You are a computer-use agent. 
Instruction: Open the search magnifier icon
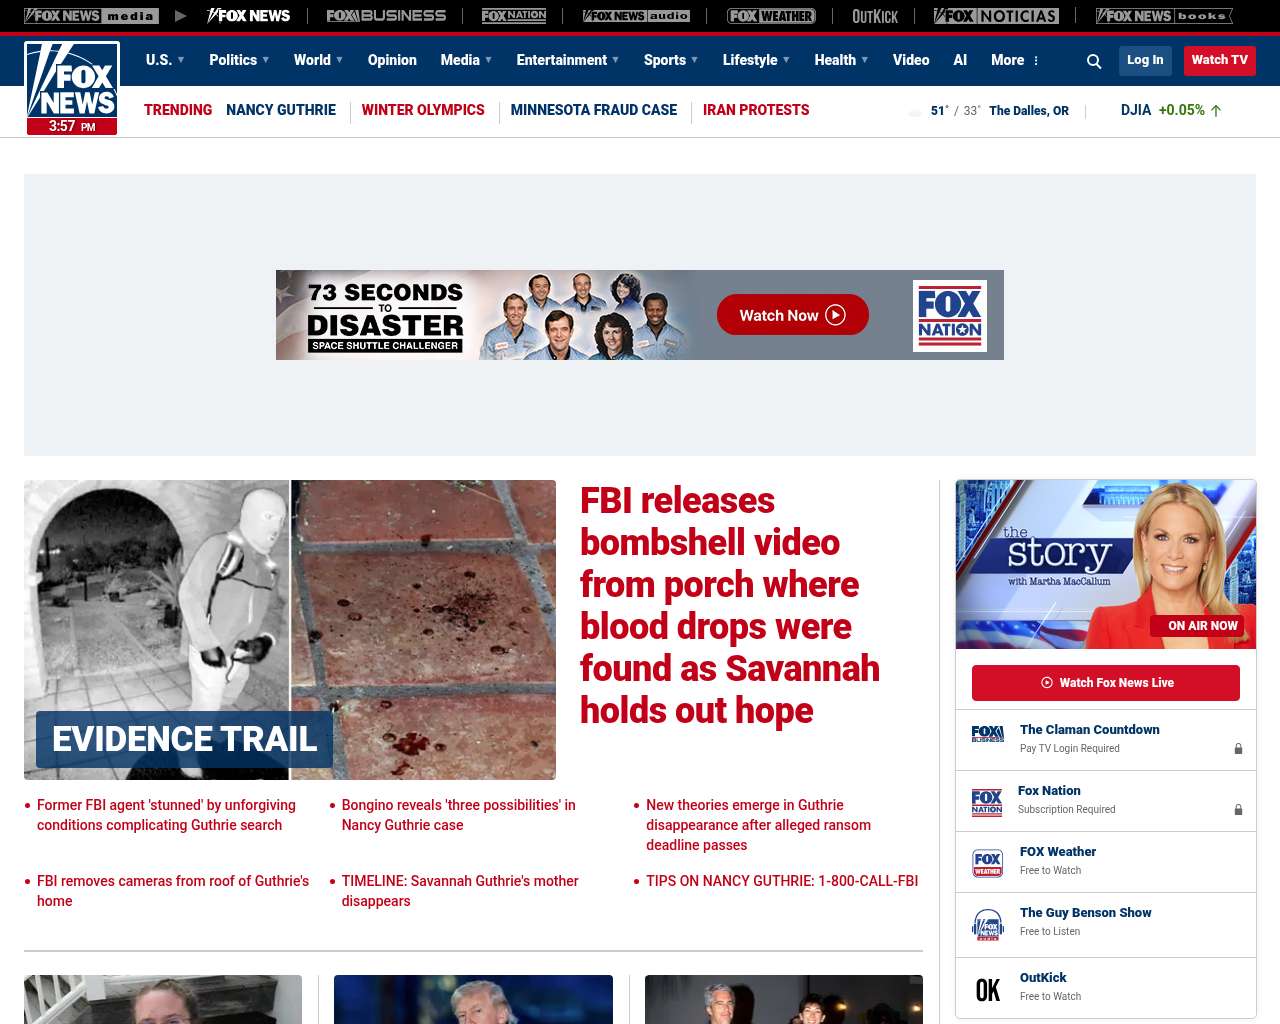1094,61
